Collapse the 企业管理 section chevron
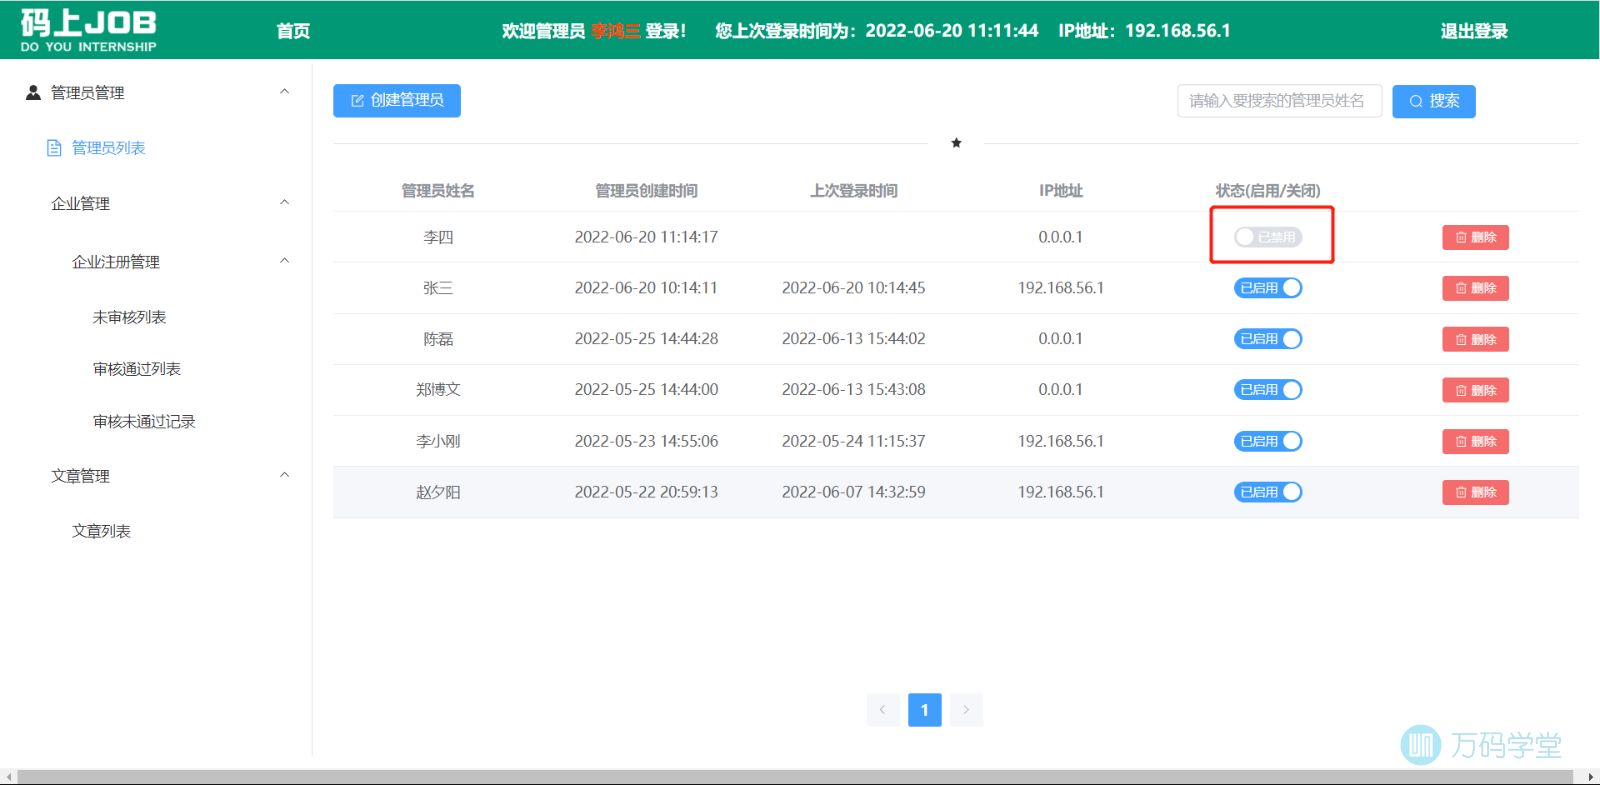1600x785 pixels. pyautogui.click(x=284, y=203)
